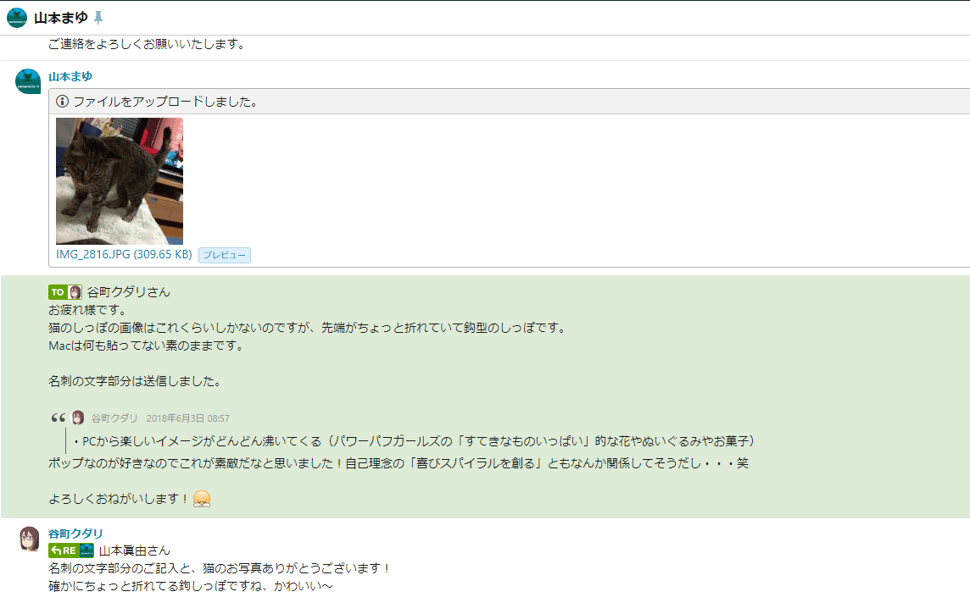Open the sender name link 谷町クダリ

(x=75, y=534)
